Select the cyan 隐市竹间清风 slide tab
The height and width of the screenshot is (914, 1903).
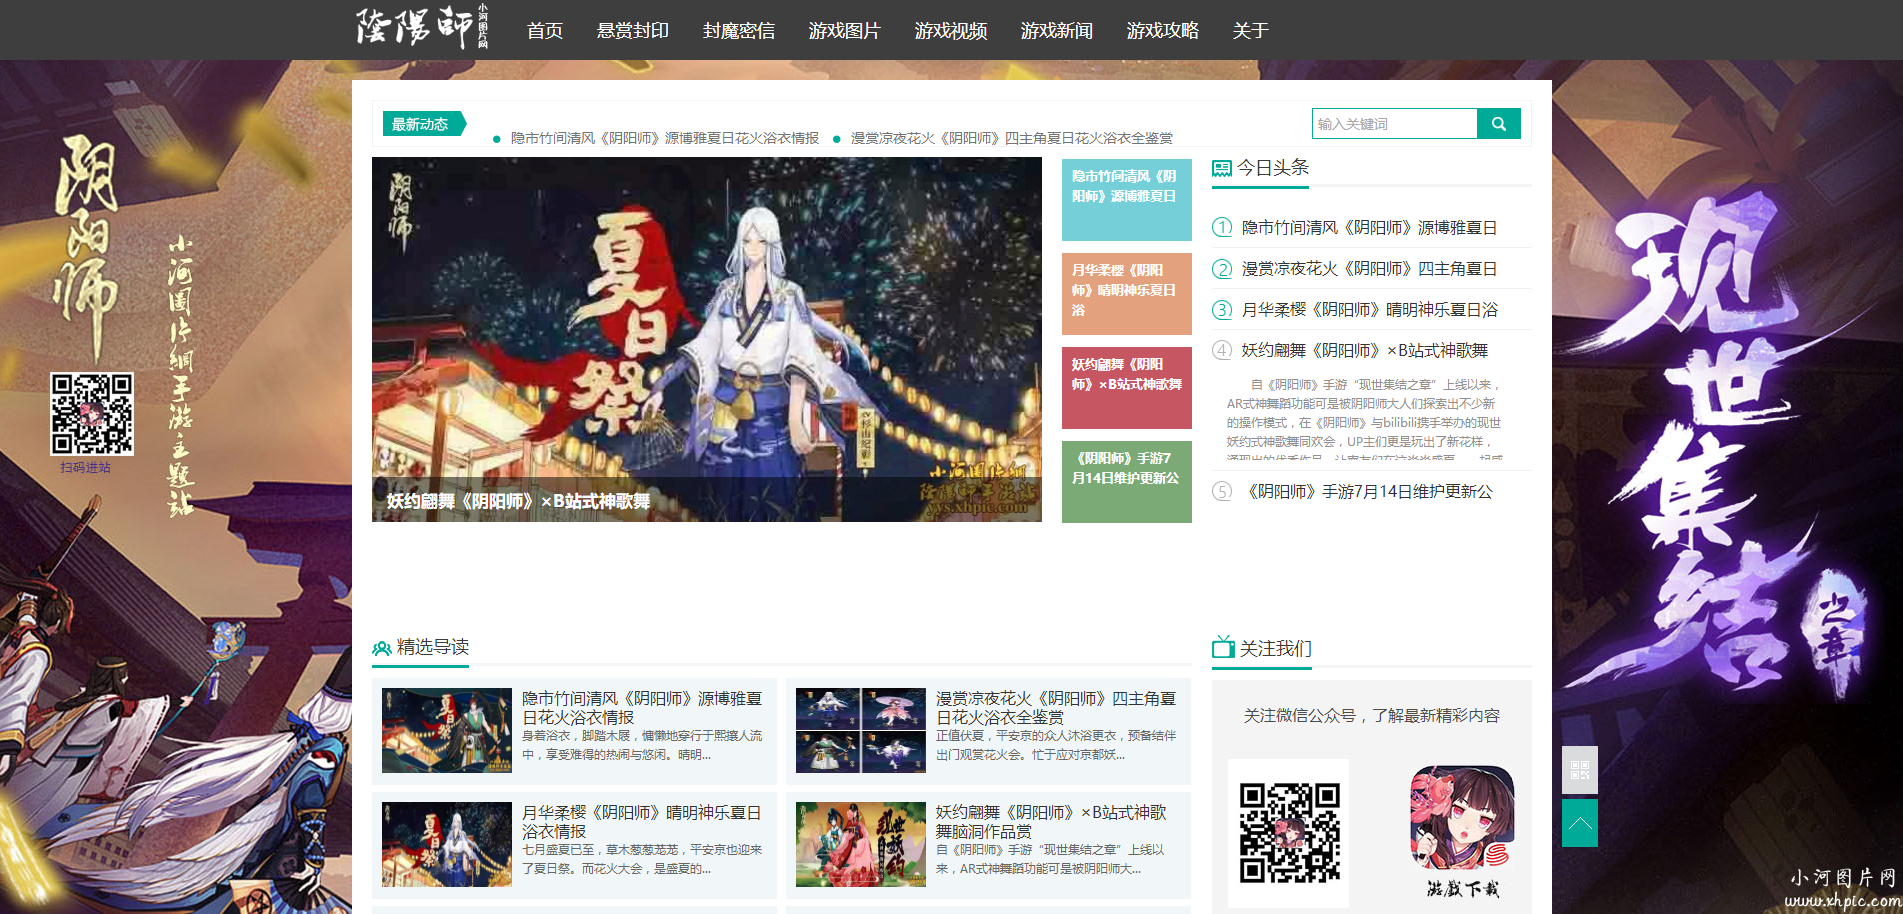[x=1127, y=199]
